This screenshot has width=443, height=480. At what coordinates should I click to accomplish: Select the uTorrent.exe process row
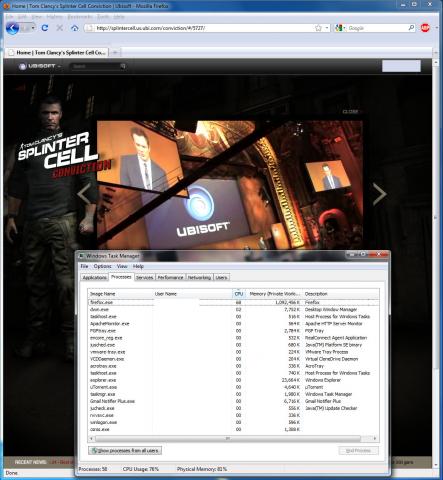(233, 387)
